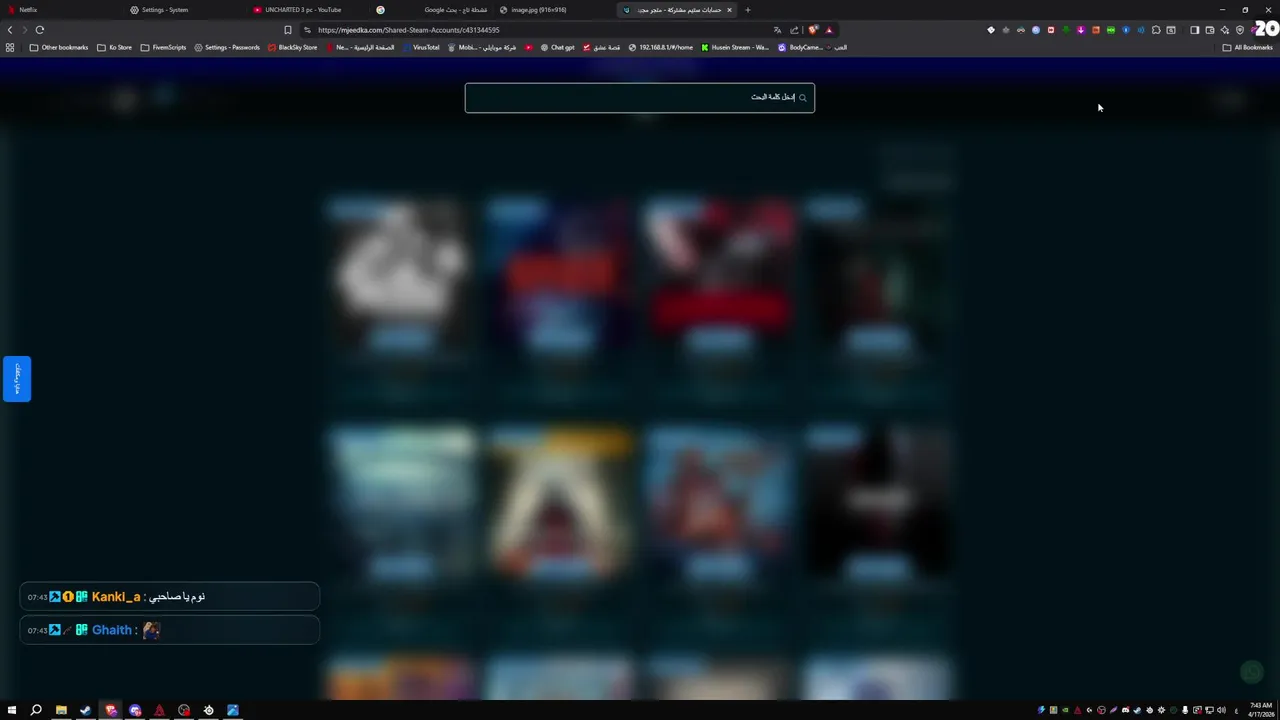This screenshot has width=1280, height=720.
Task: Open the Chat gpt bookmark
Action: click(558, 47)
